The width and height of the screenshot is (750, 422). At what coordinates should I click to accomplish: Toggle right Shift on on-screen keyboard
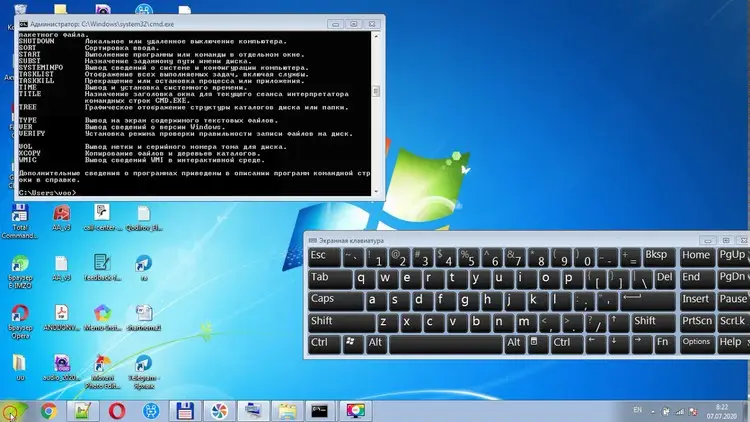point(653,323)
